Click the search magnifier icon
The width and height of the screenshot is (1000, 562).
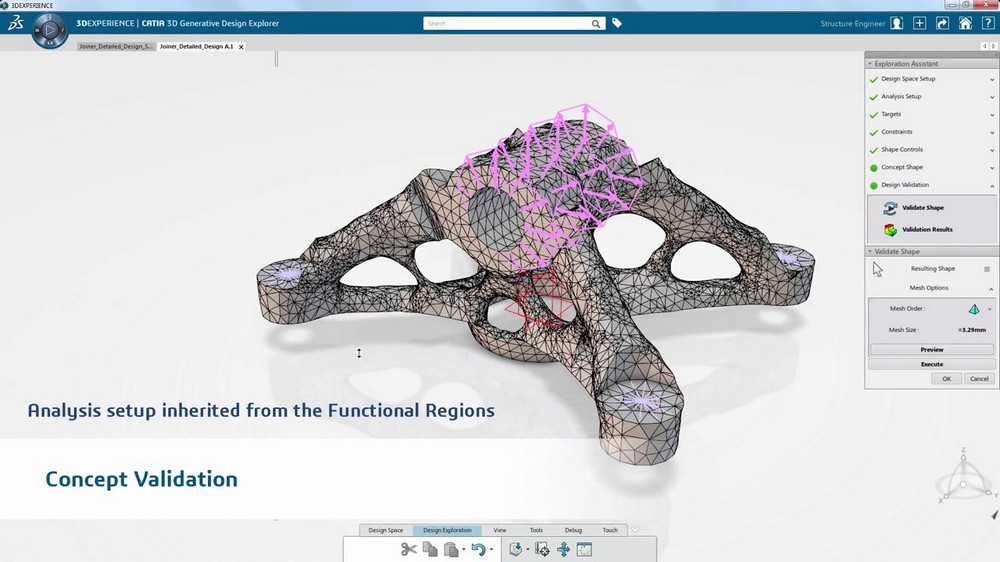[x=596, y=24]
